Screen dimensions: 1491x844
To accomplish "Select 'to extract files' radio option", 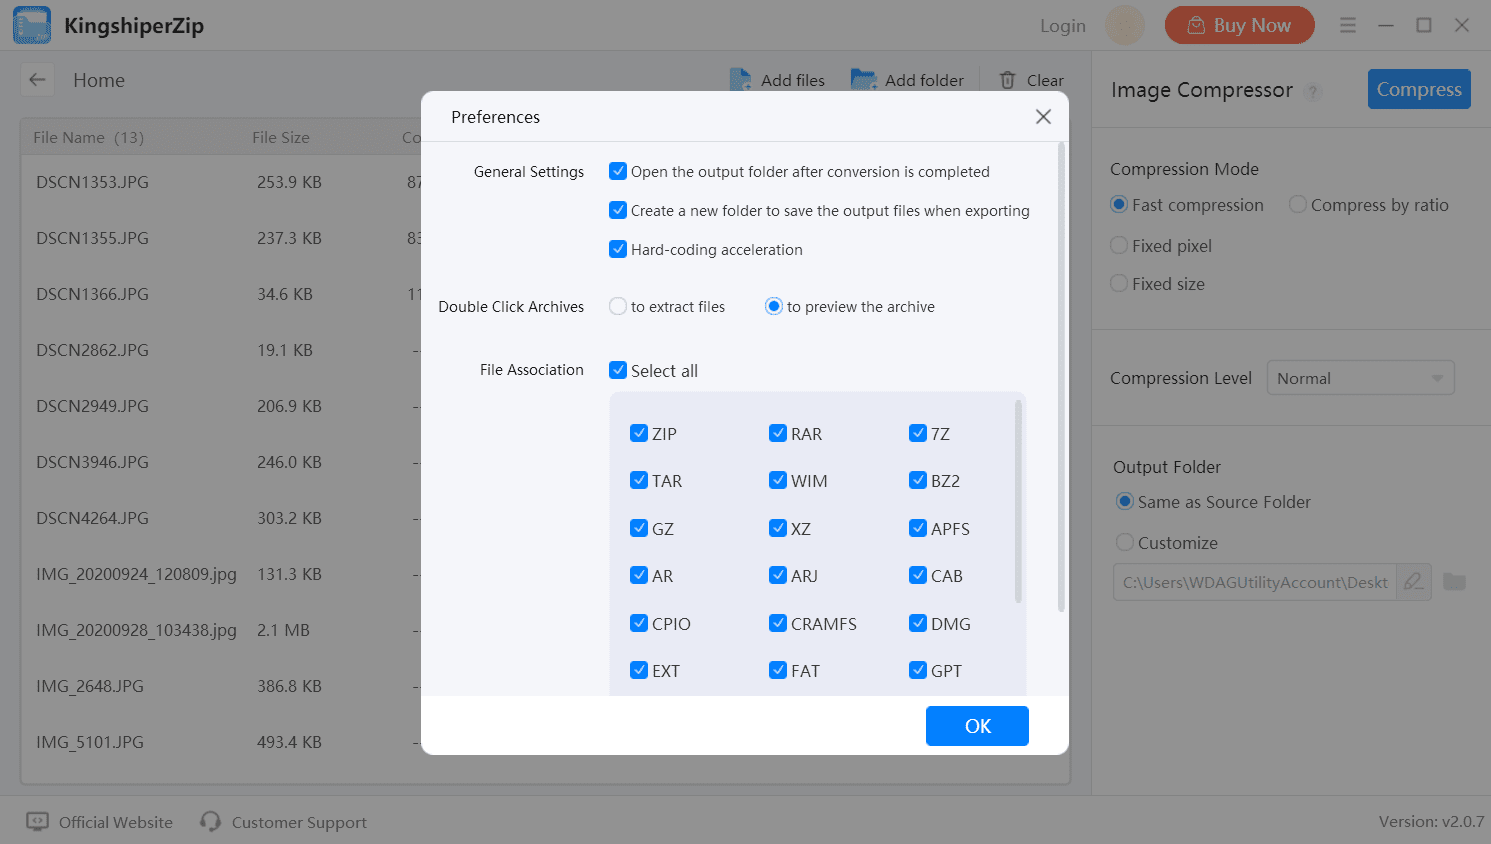I will (618, 306).
